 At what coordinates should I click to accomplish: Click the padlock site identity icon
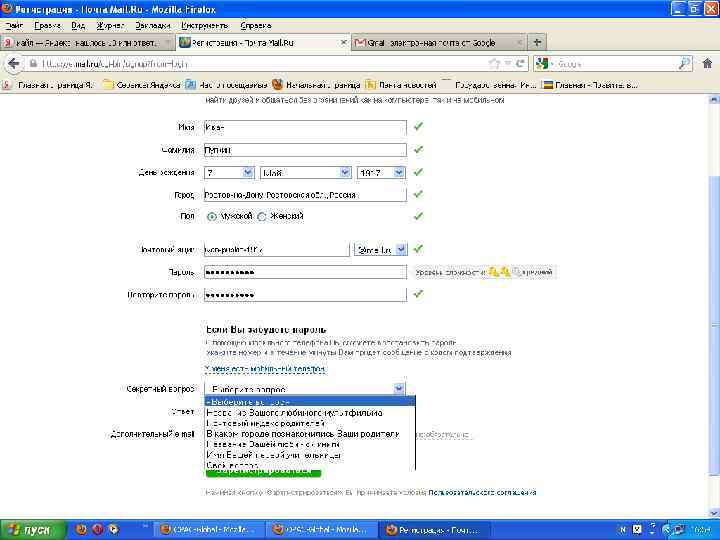click(33, 64)
